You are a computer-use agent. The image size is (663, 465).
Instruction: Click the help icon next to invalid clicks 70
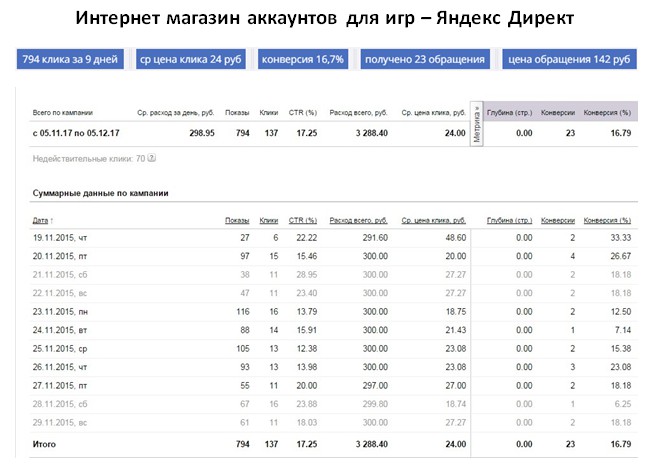coord(152,158)
